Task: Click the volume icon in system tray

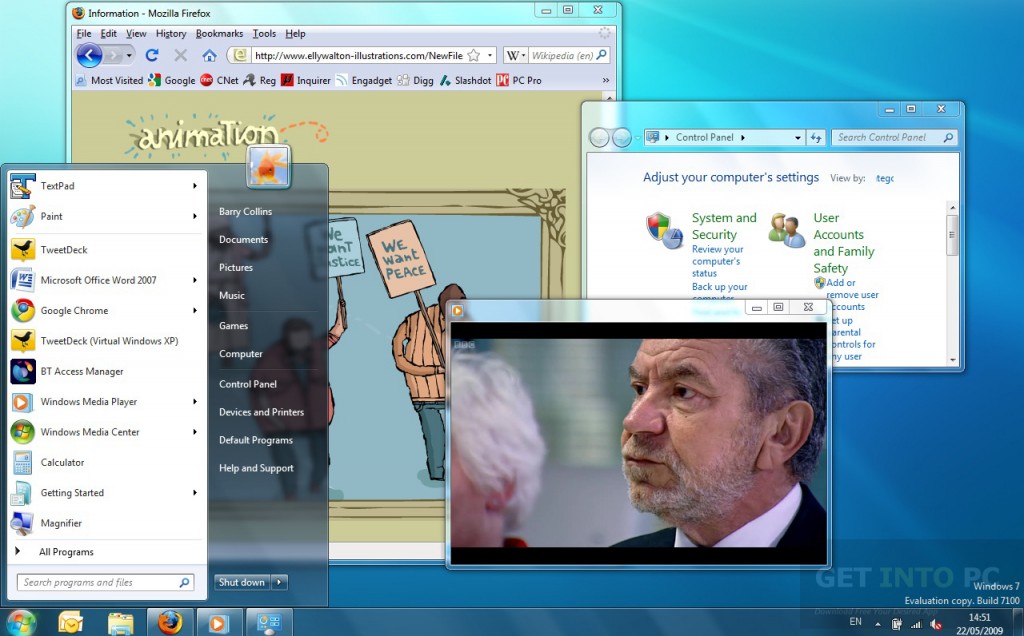Action: click(935, 624)
